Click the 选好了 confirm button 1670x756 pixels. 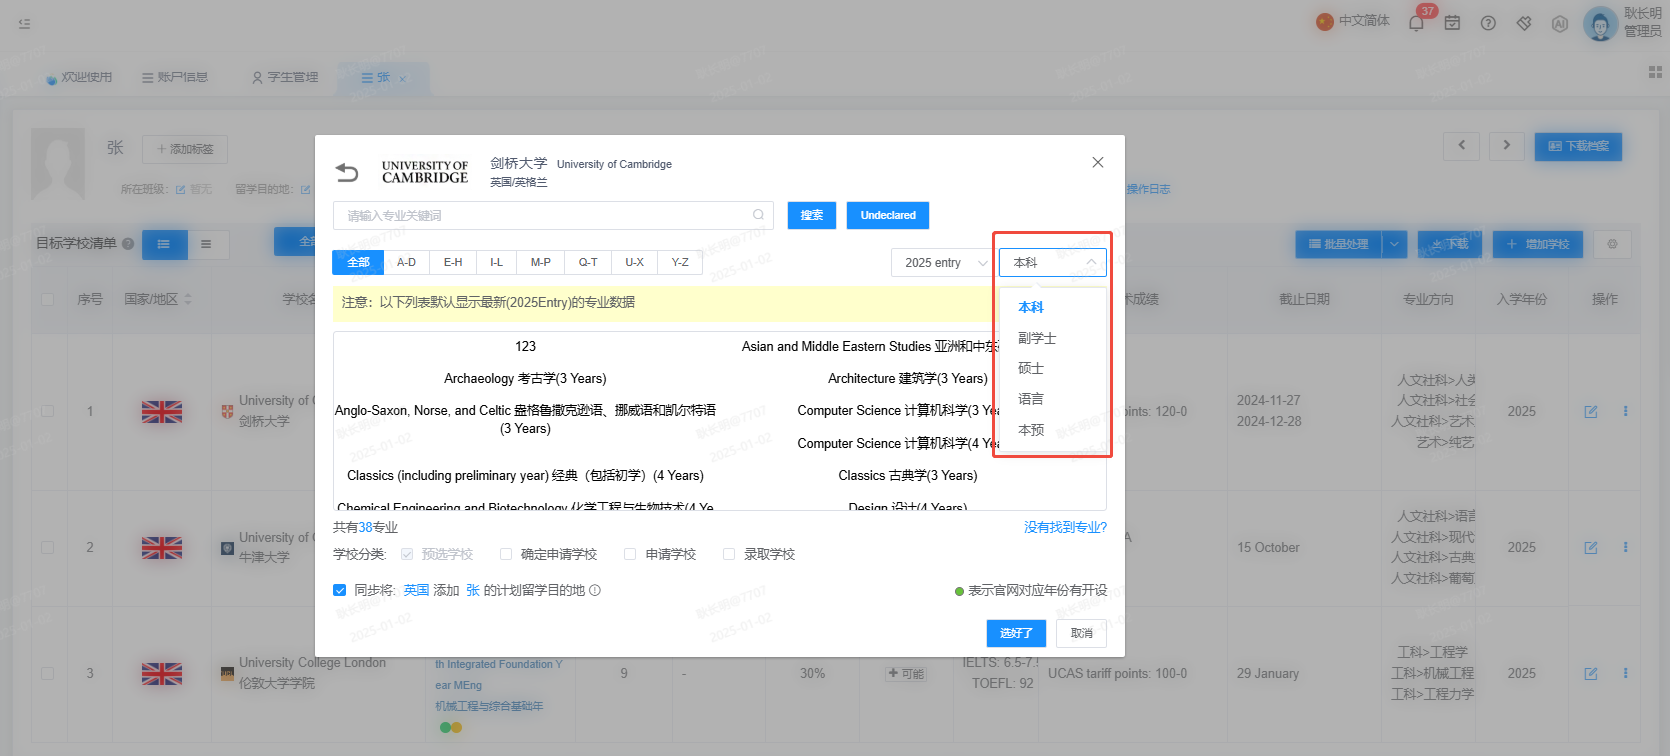[x=1016, y=633]
